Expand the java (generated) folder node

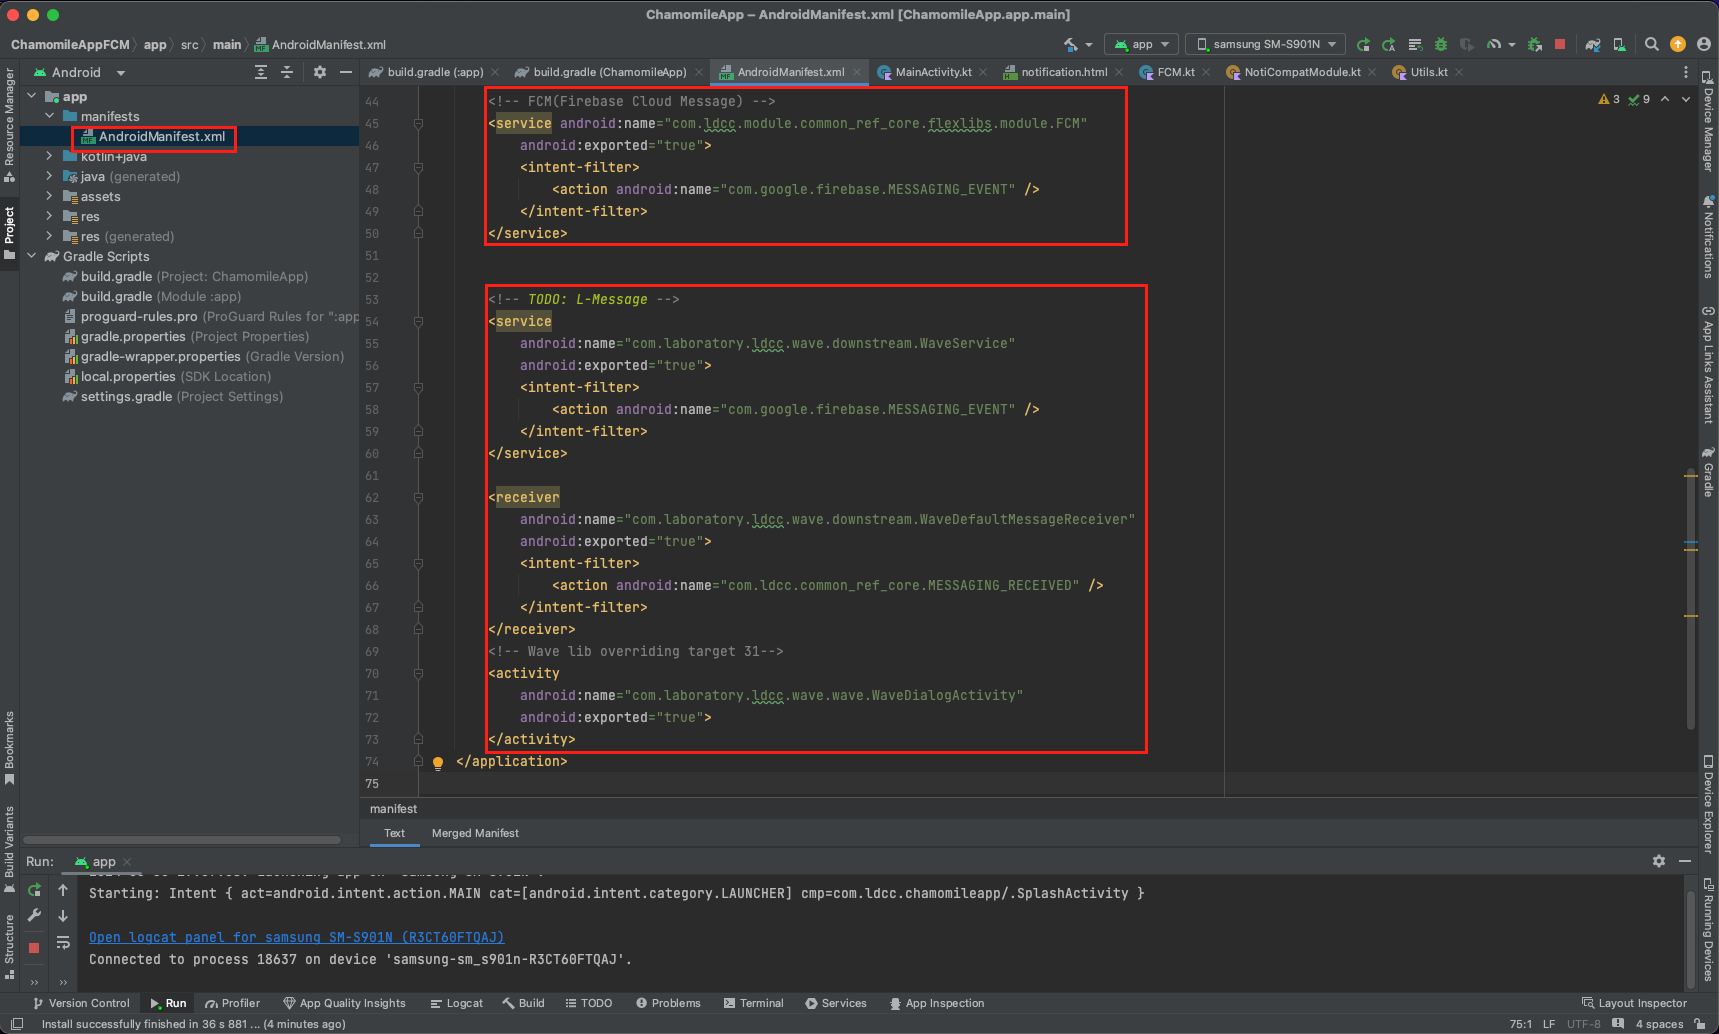click(49, 176)
